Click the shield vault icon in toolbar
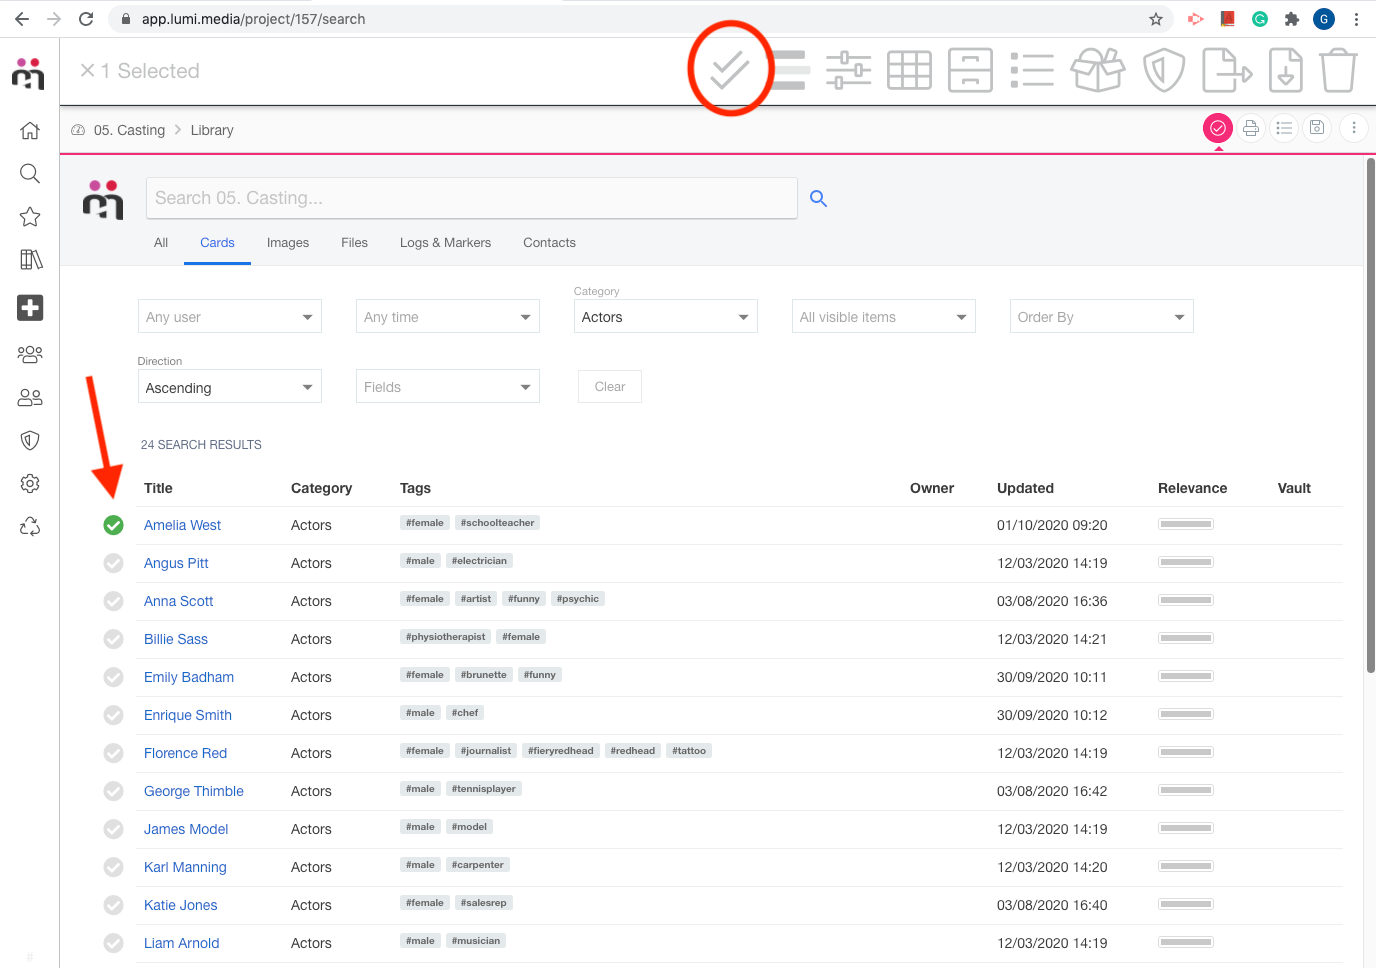The image size is (1376, 968). pos(1163,70)
